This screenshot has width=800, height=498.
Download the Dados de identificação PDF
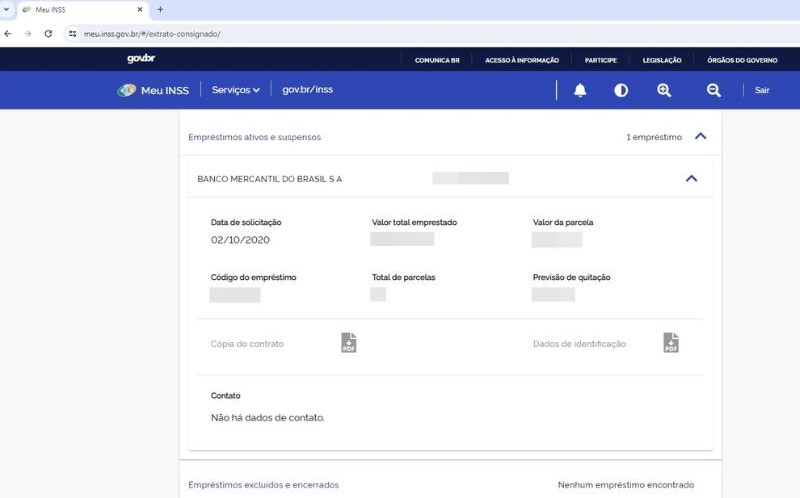(671, 342)
